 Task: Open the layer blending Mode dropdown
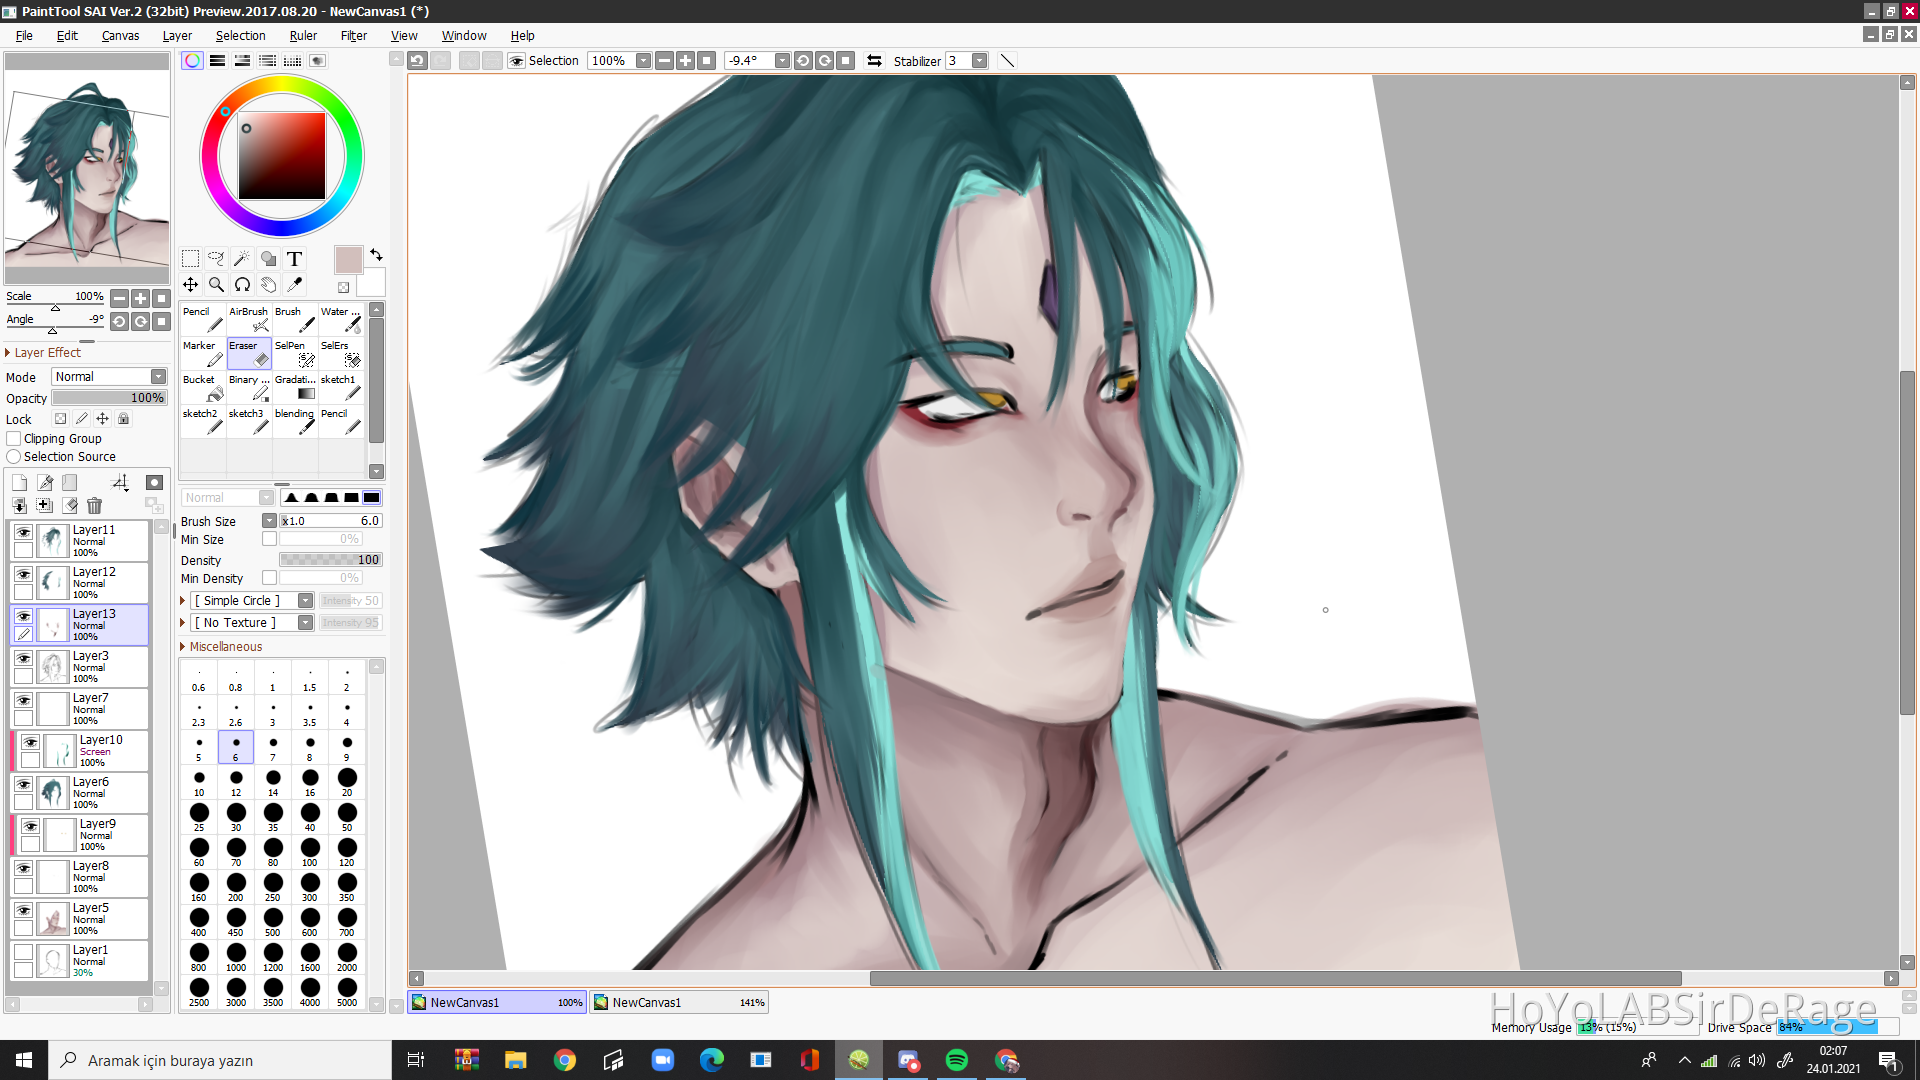[x=158, y=376]
